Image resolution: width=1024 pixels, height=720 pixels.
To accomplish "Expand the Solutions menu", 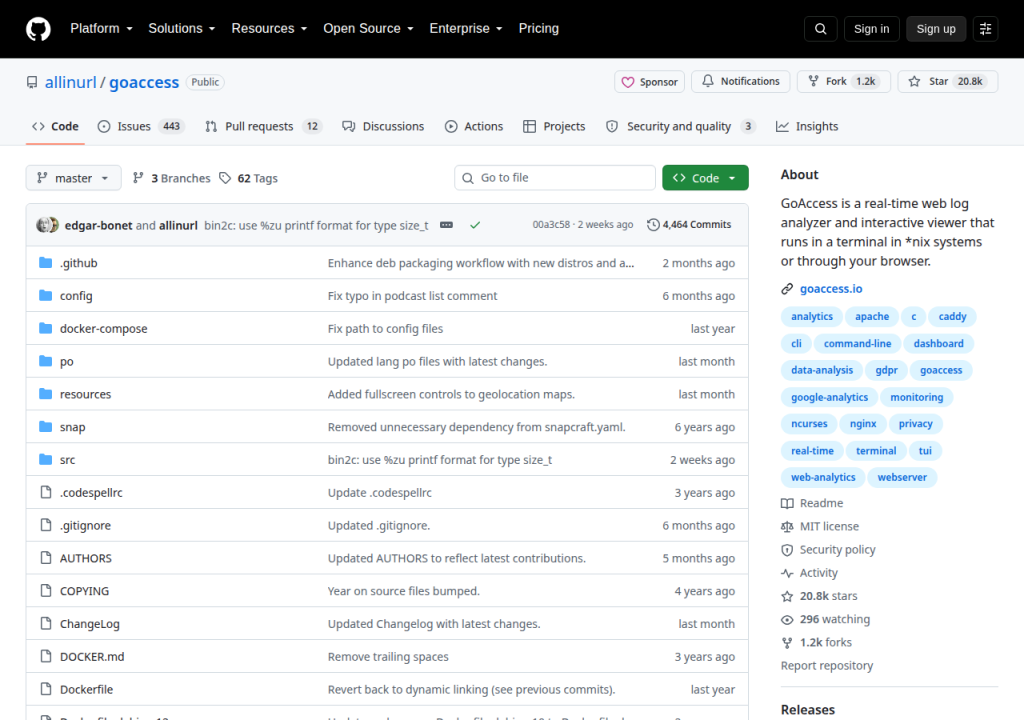I will (x=182, y=28).
